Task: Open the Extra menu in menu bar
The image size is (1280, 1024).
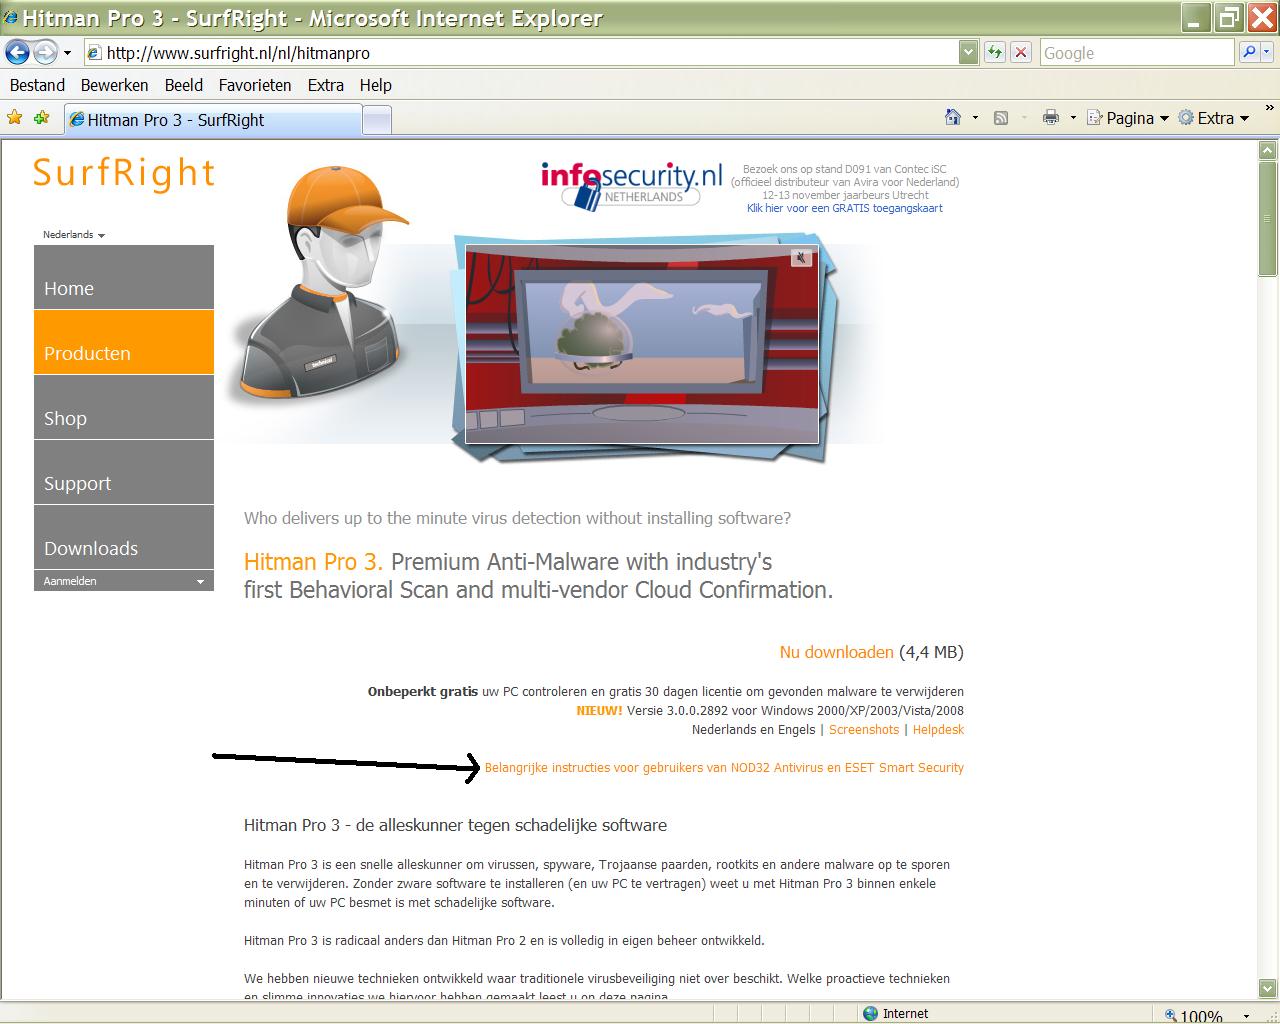Action: (325, 85)
